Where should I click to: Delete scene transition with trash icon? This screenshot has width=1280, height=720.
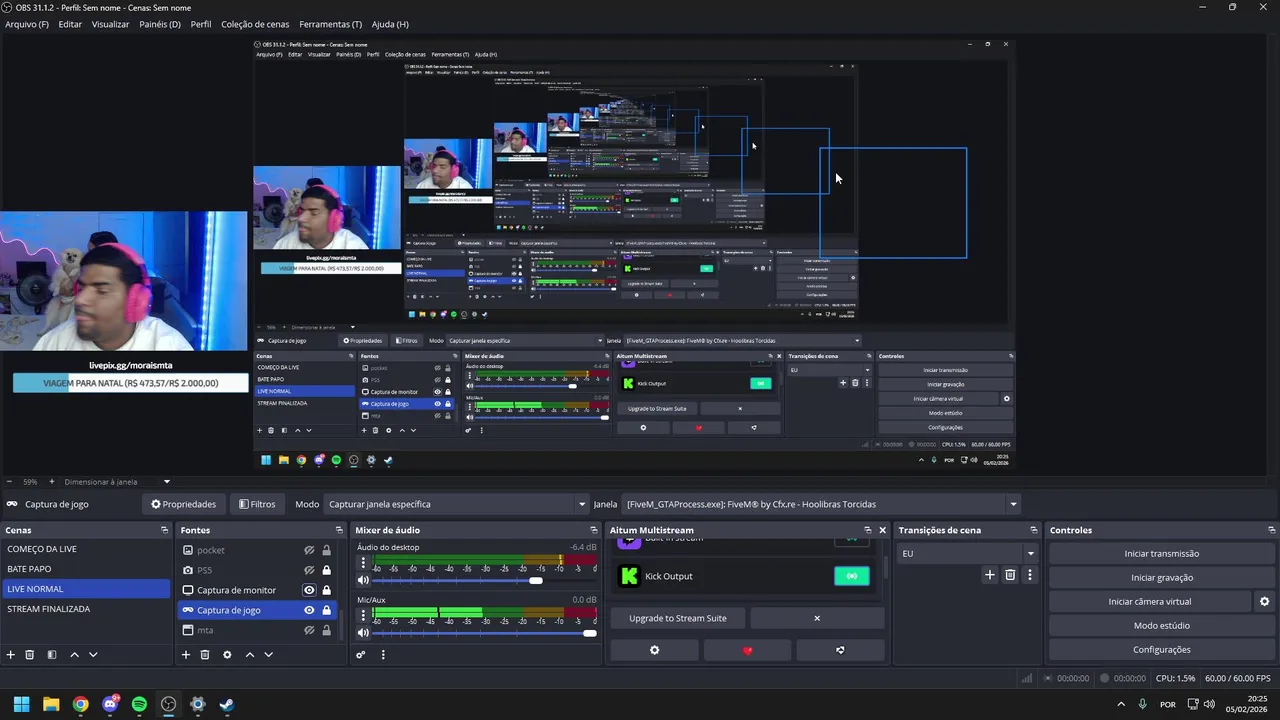pos(1010,575)
